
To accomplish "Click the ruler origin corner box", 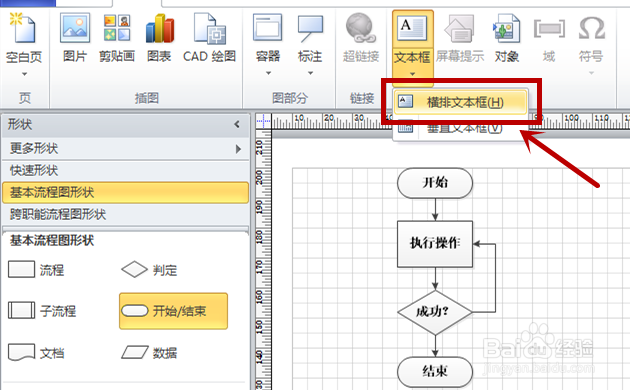I will [263, 121].
